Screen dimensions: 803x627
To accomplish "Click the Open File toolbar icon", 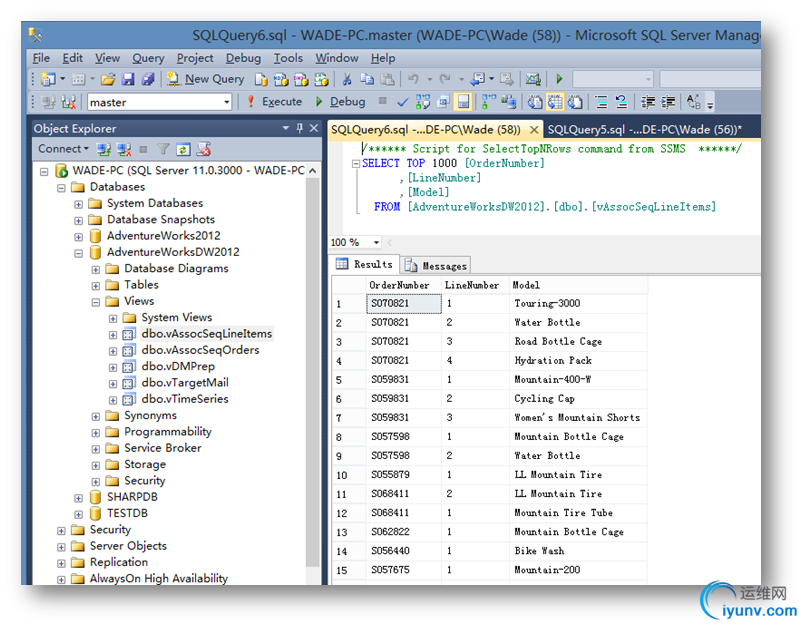I will click(108, 79).
